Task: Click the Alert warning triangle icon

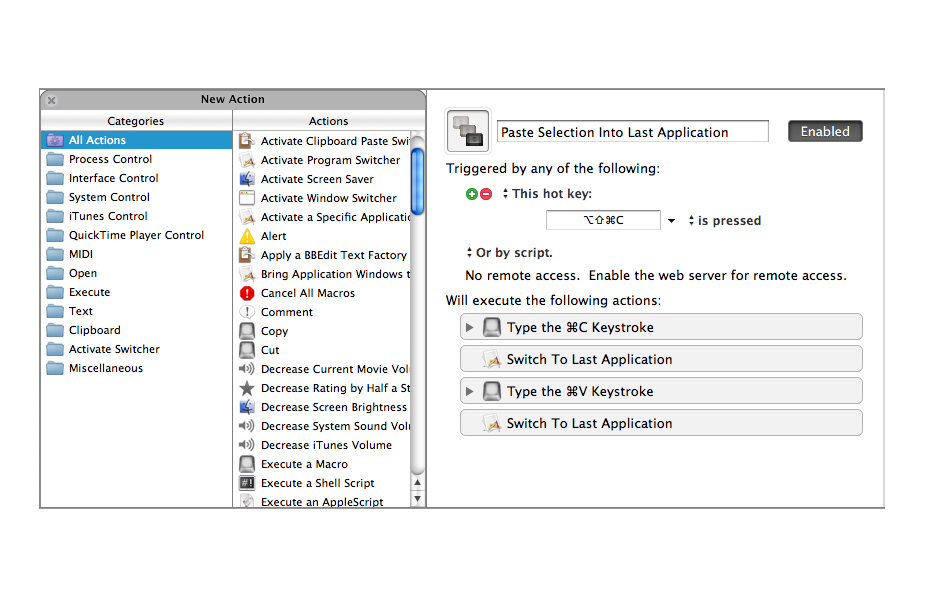Action: coord(247,236)
